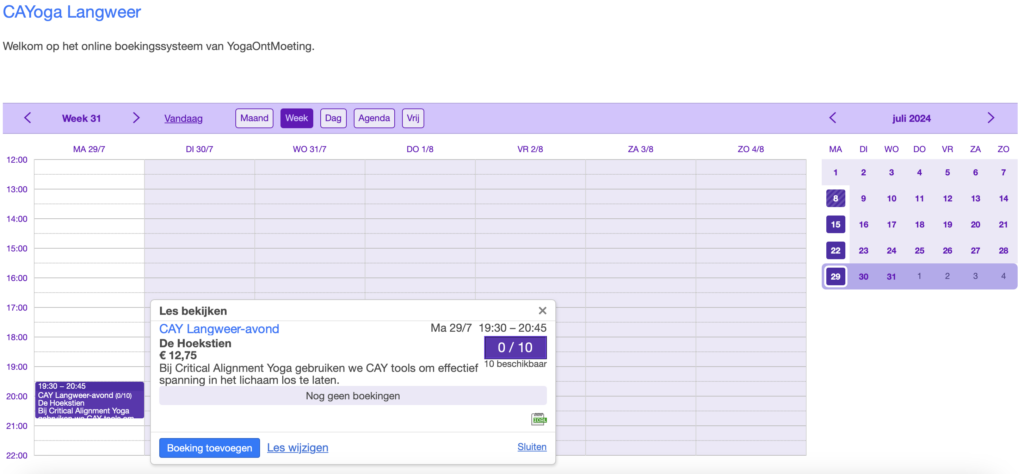Select day 26 in mini calendar
1024x474 pixels.
[x=948, y=251]
